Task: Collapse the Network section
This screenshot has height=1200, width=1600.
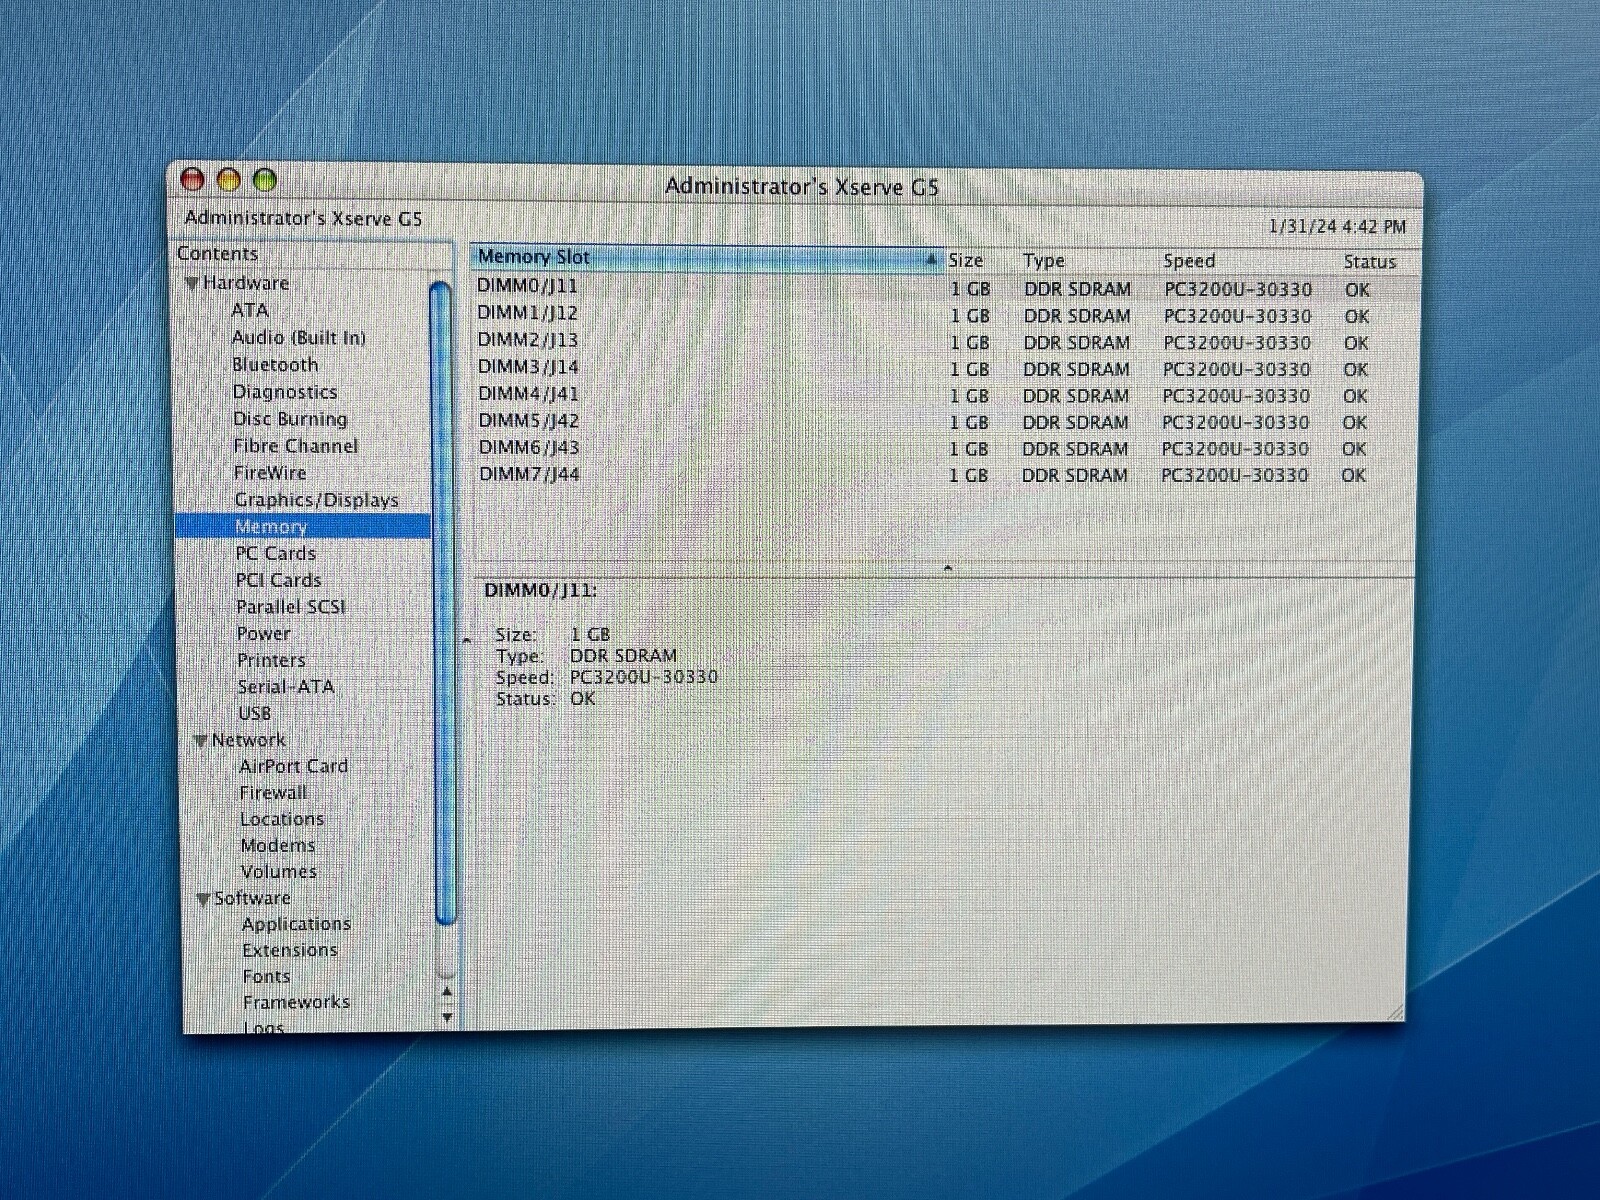Action: click(x=203, y=740)
